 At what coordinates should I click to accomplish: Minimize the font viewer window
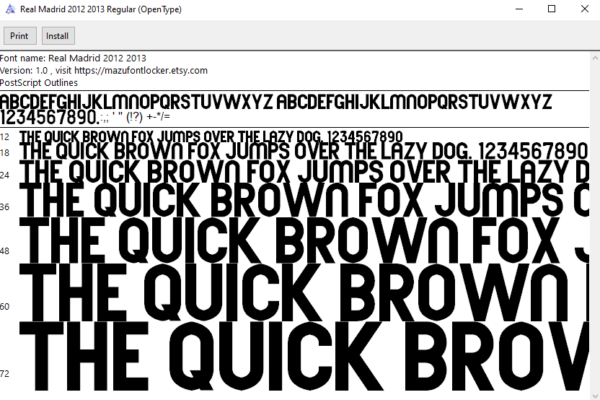coord(519,9)
